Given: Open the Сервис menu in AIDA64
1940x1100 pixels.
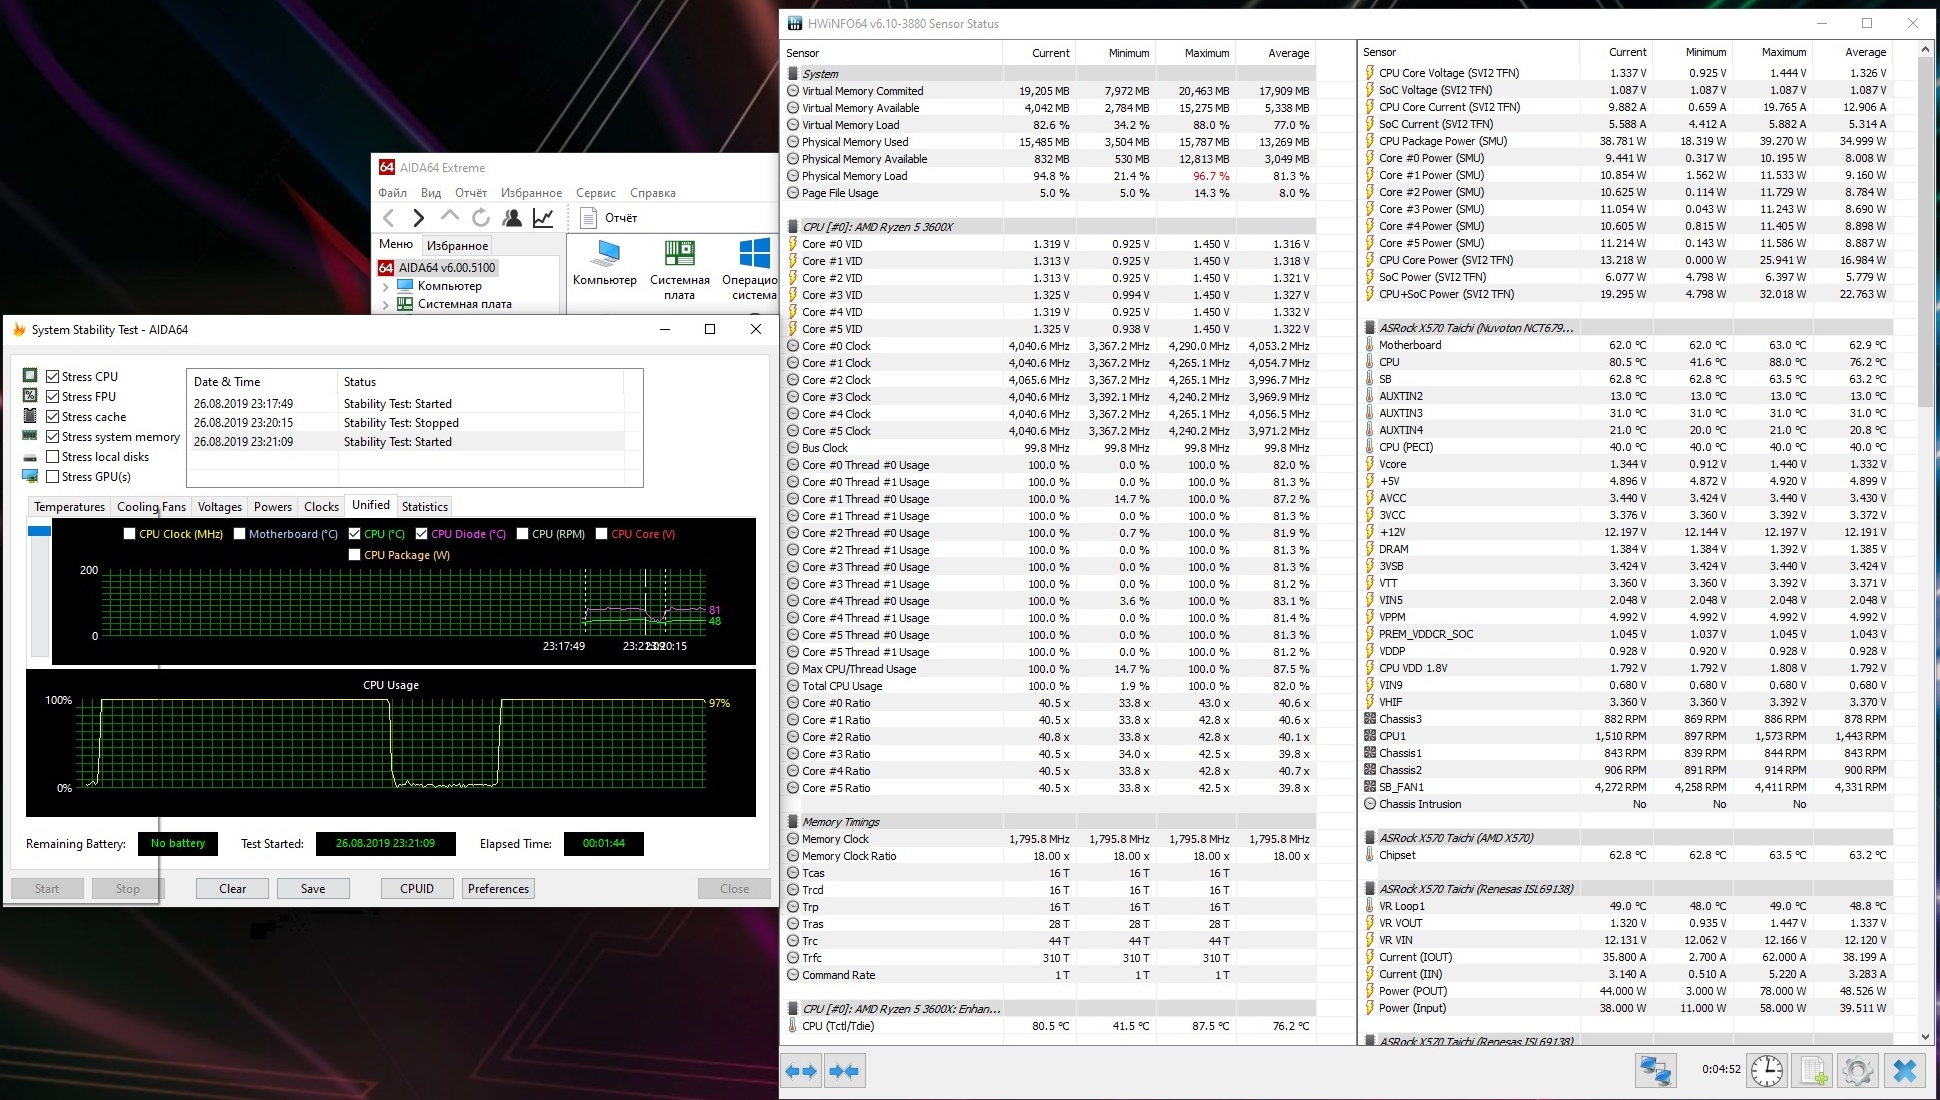Looking at the screenshot, I should 595,193.
